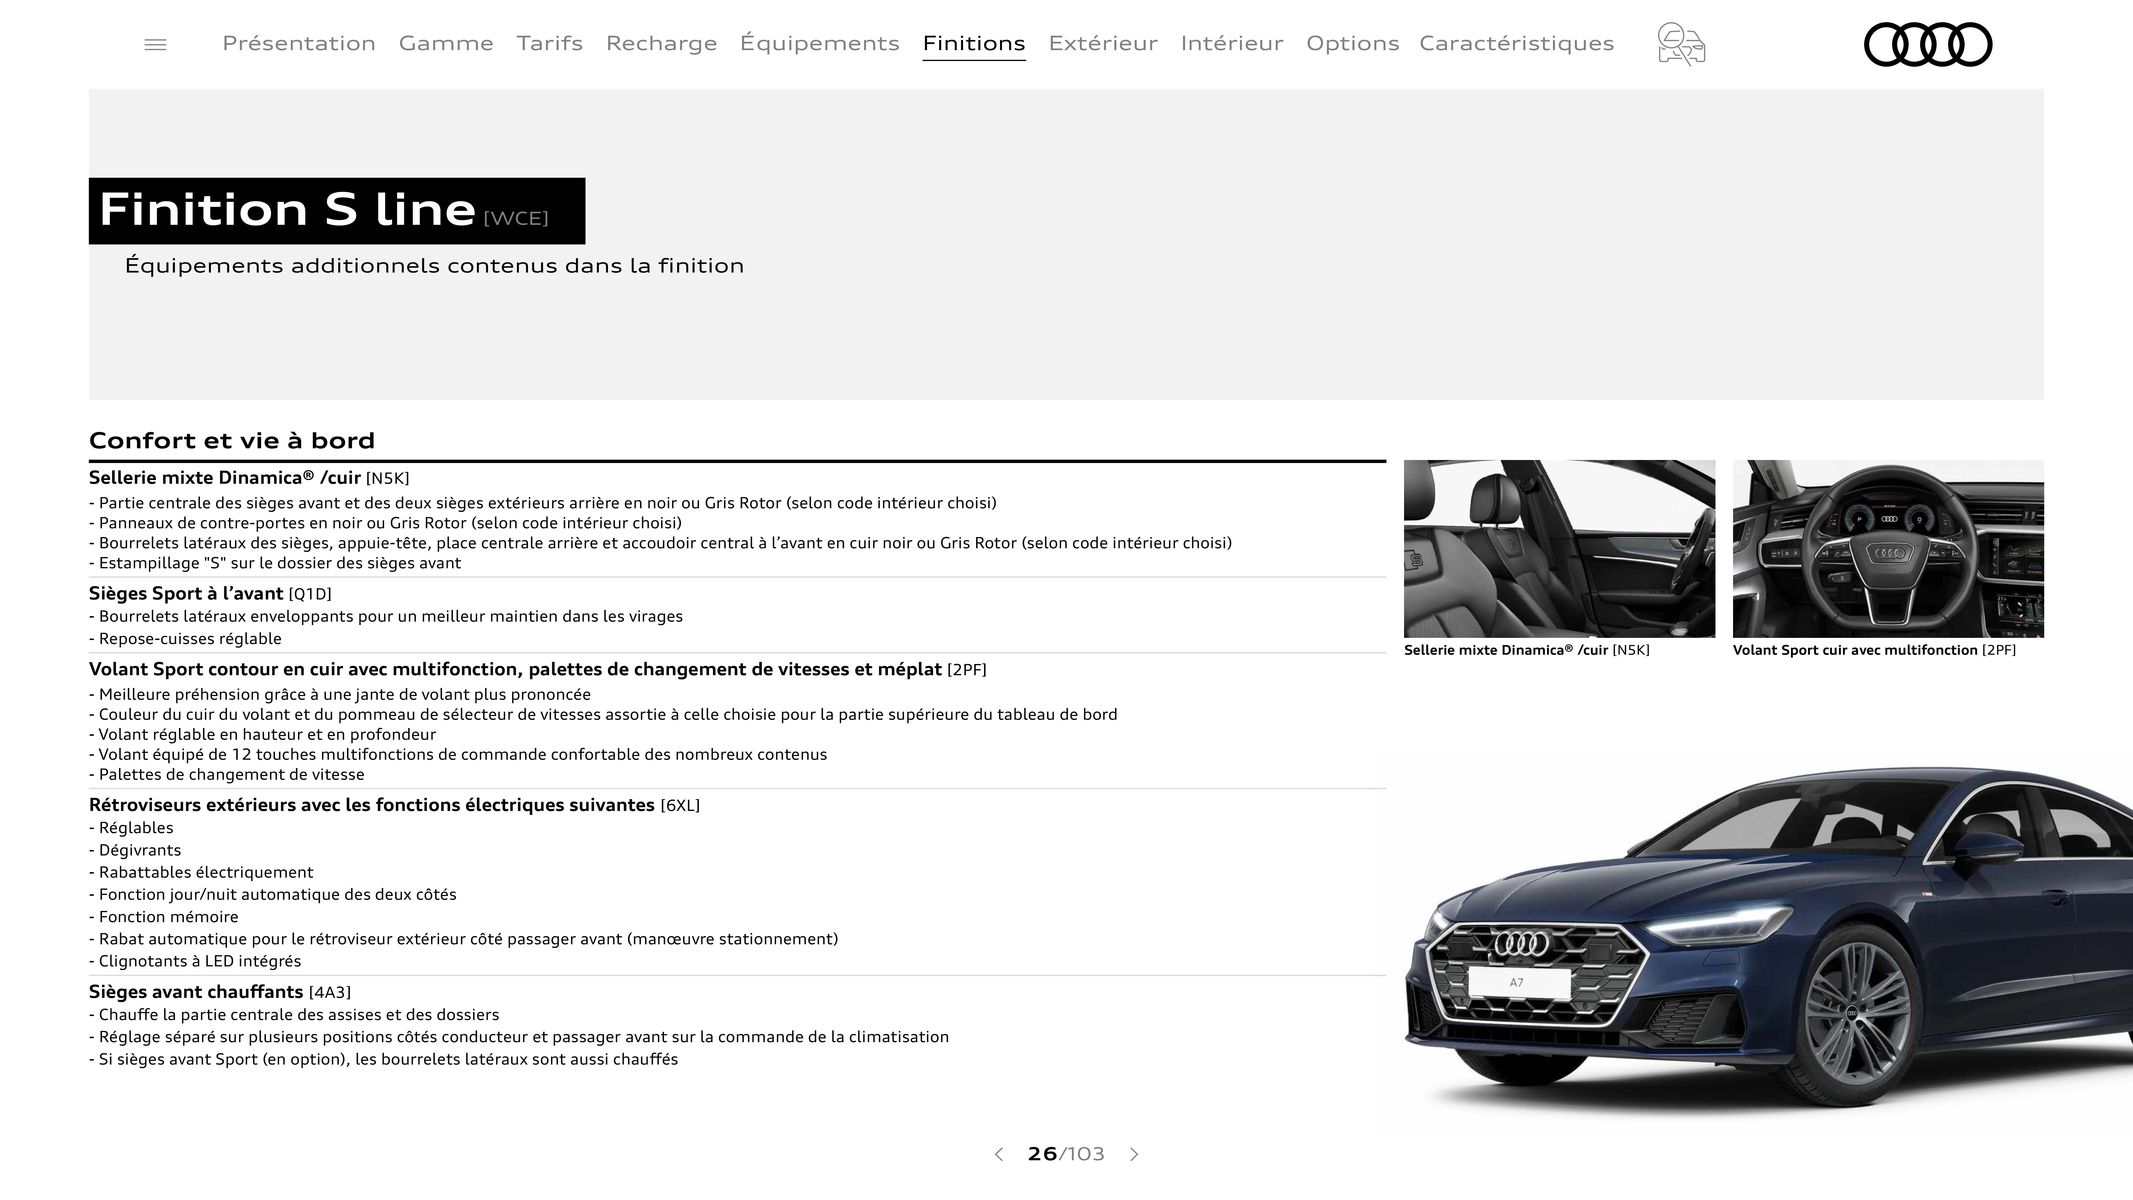Select Équipements in navigation
Image resolution: width=2133 pixels, height=1200 pixels.
coord(820,43)
